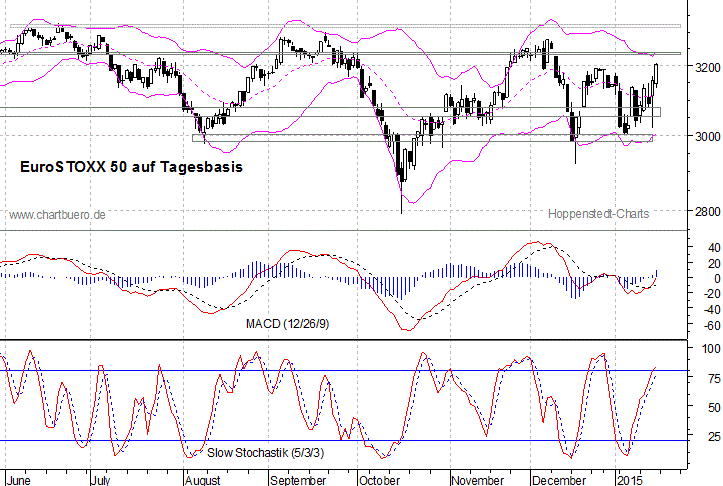The height and width of the screenshot is (486, 723).
Task: Click the MACD axis value -60
Action: click(x=712, y=326)
